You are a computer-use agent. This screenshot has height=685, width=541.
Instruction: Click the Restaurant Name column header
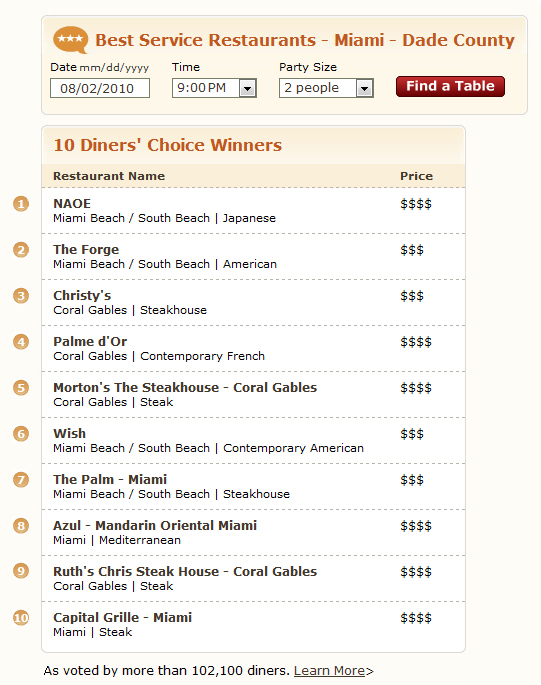pos(109,176)
